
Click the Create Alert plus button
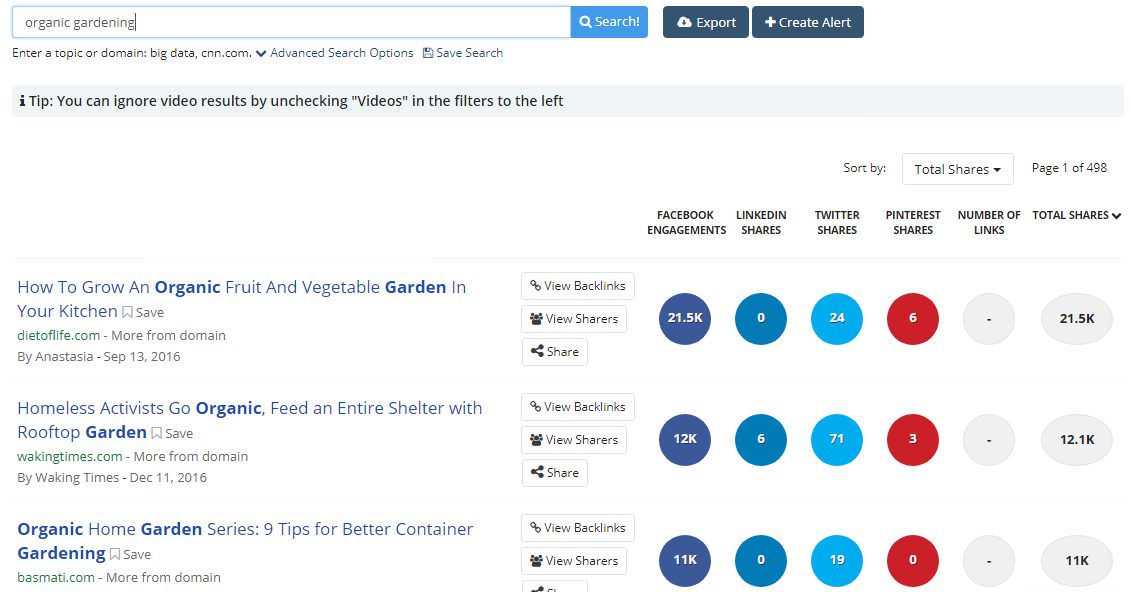coord(807,22)
